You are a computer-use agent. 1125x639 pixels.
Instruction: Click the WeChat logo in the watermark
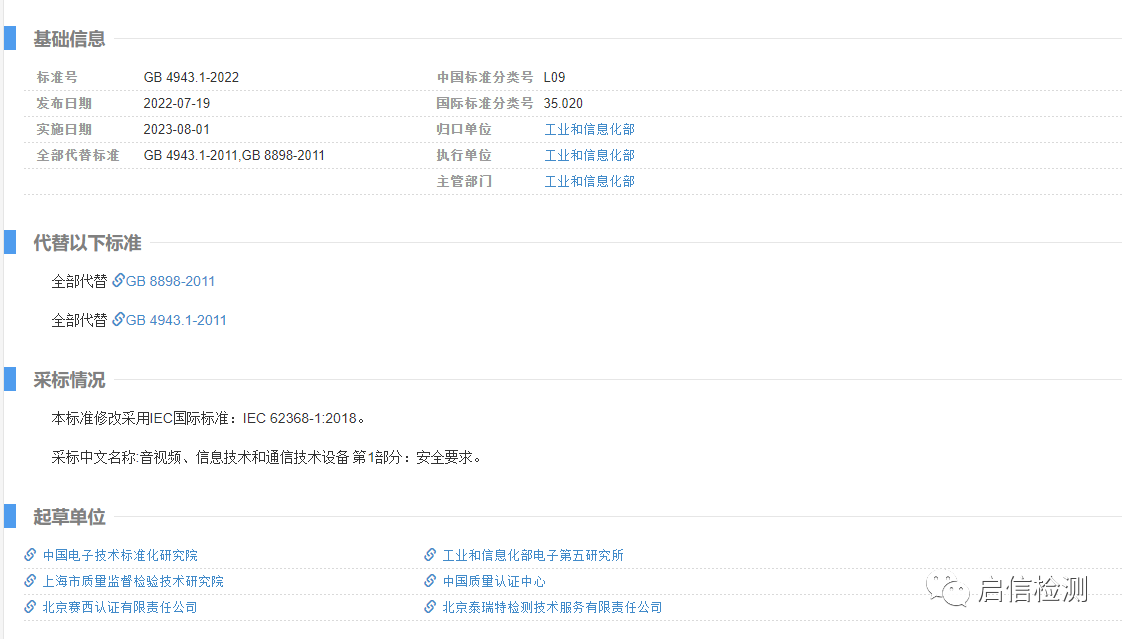click(948, 590)
